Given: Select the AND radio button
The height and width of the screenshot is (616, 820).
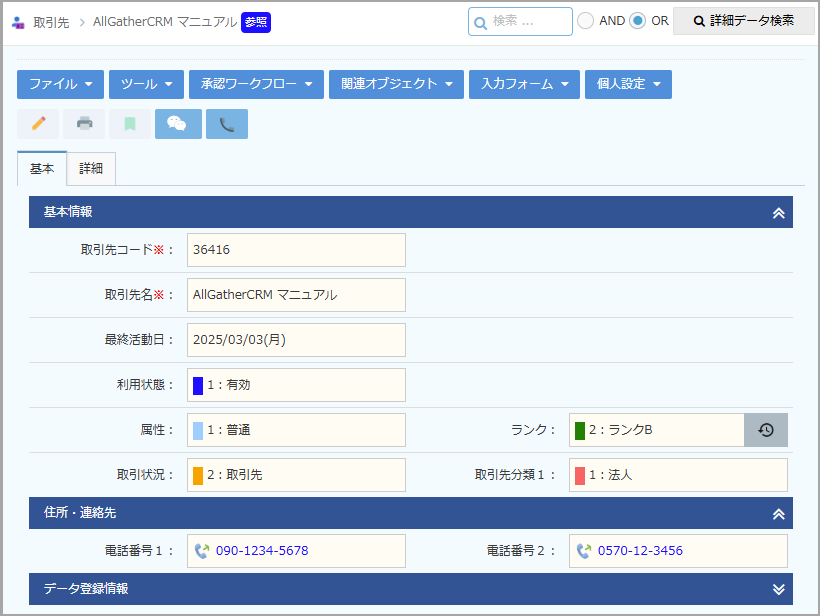Looking at the screenshot, I should (585, 21).
